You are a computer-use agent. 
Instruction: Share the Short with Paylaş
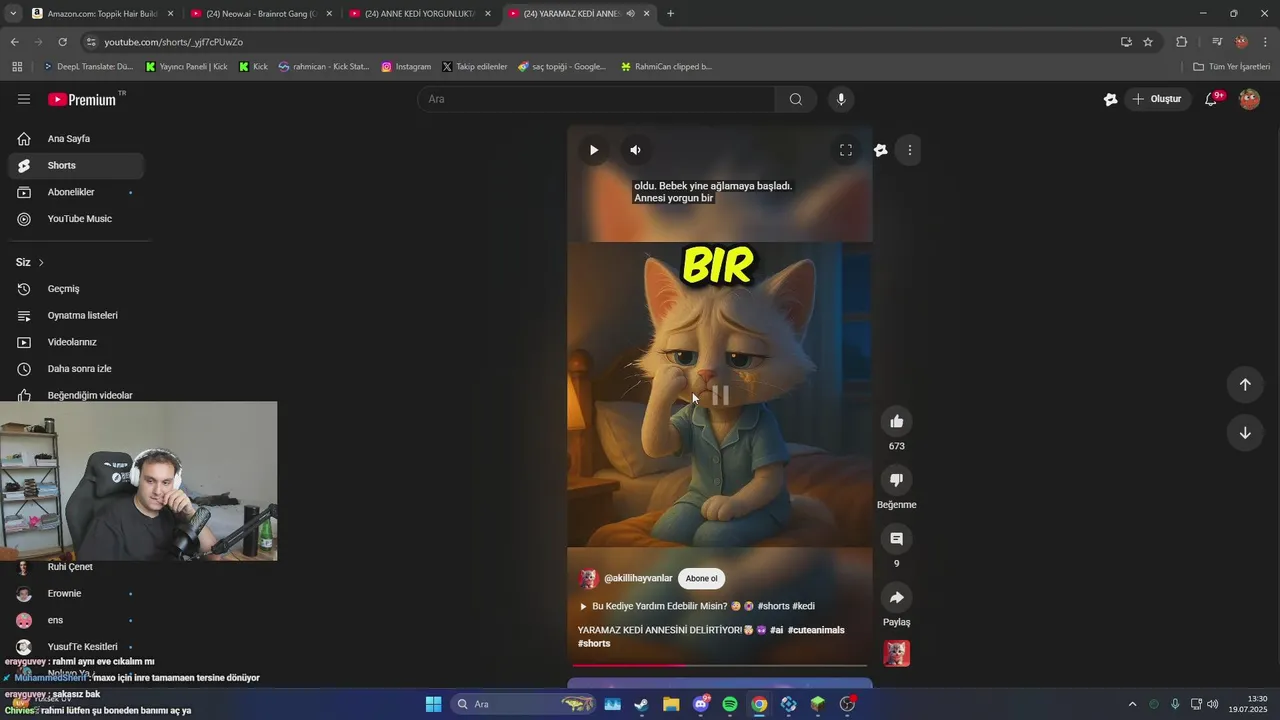click(x=896, y=597)
